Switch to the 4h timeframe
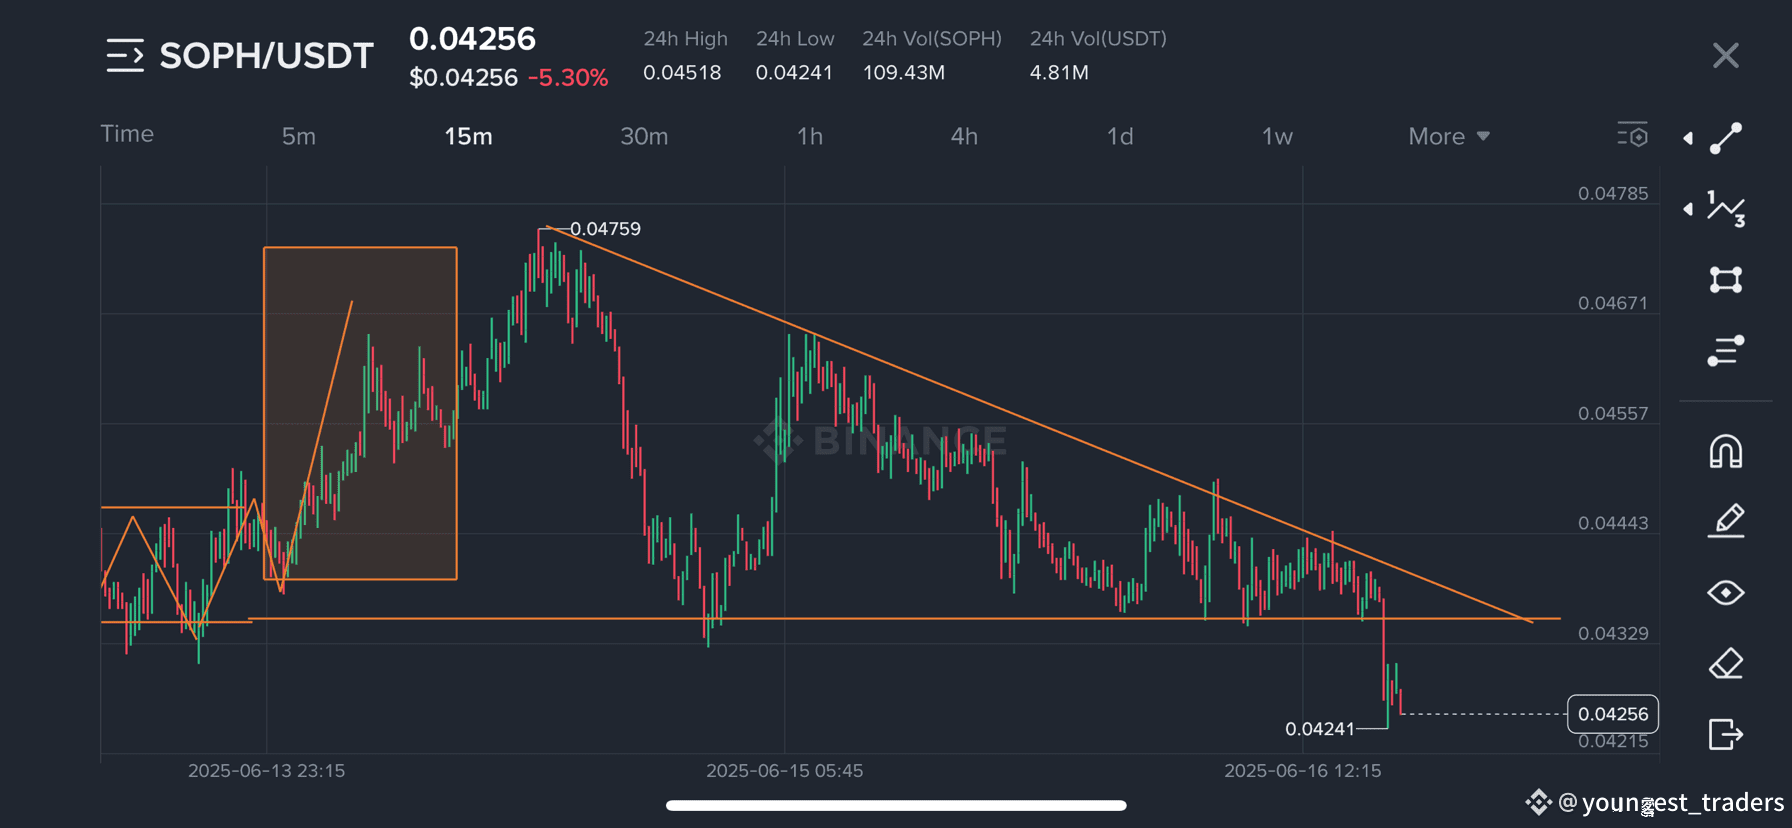The width and height of the screenshot is (1792, 828). [x=964, y=136]
